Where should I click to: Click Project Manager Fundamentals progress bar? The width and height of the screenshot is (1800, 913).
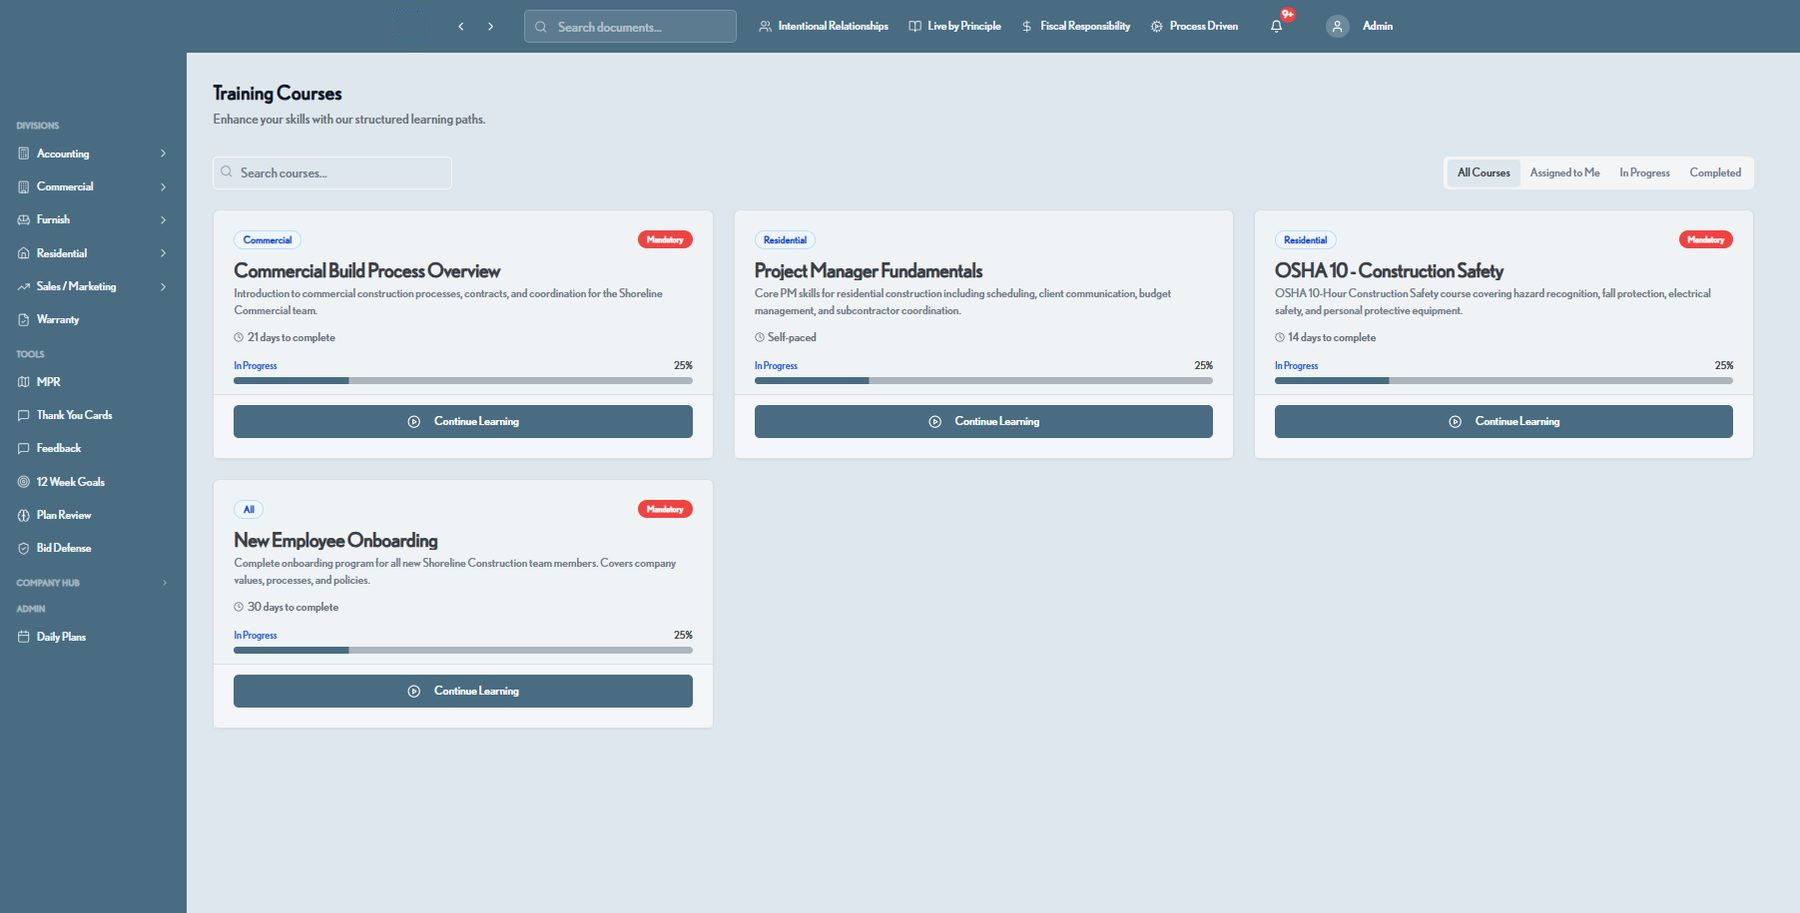click(984, 381)
